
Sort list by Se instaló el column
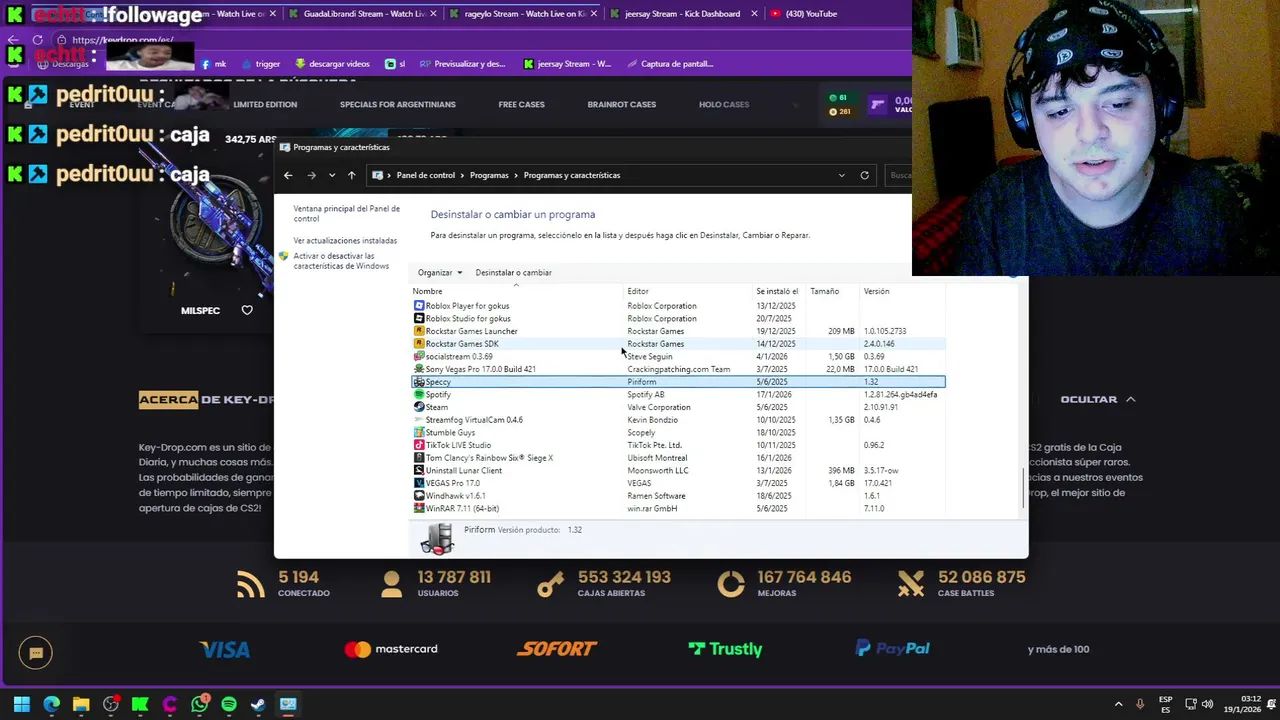click(x=777, y=291)
